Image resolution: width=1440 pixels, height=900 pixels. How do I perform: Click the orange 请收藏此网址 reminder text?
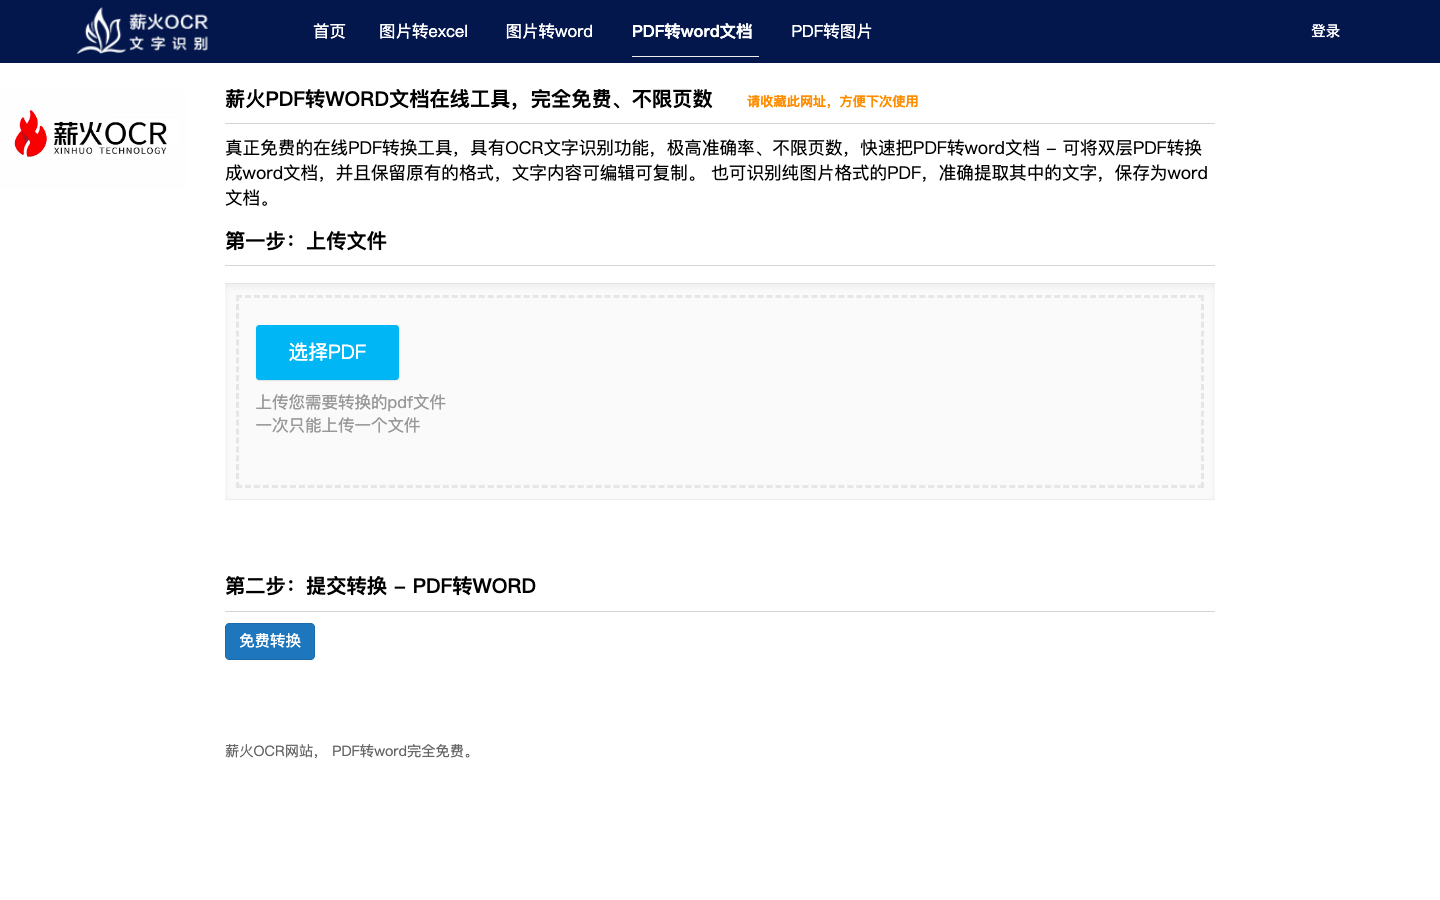831,101
